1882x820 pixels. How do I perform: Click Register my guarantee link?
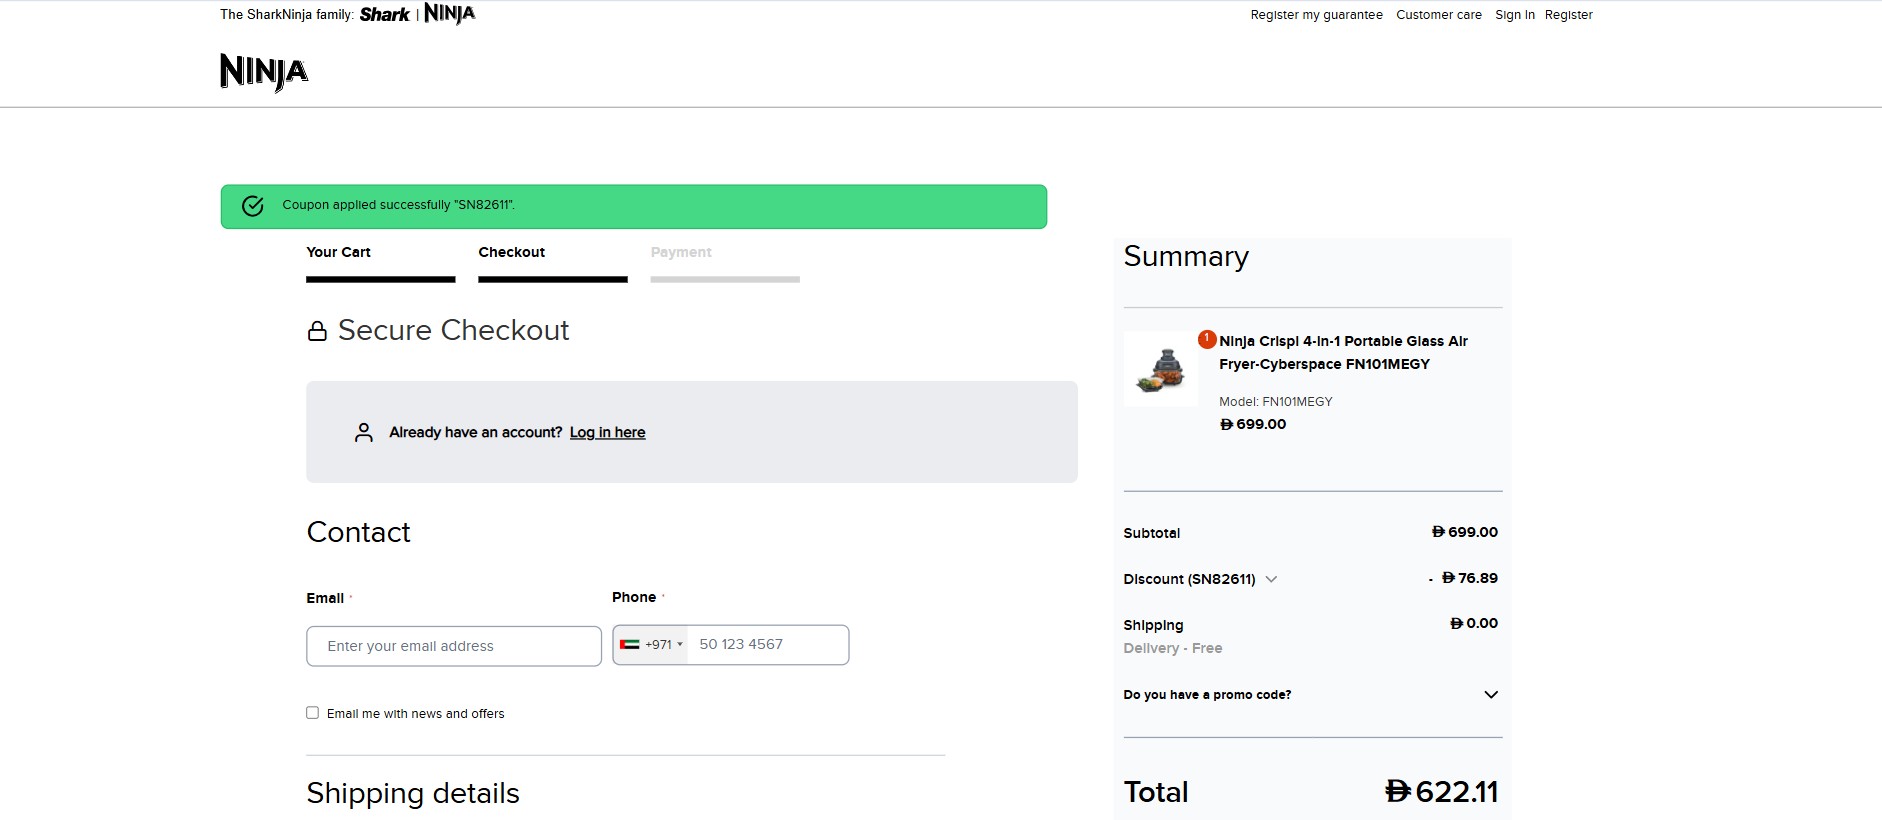(1316, 15)
